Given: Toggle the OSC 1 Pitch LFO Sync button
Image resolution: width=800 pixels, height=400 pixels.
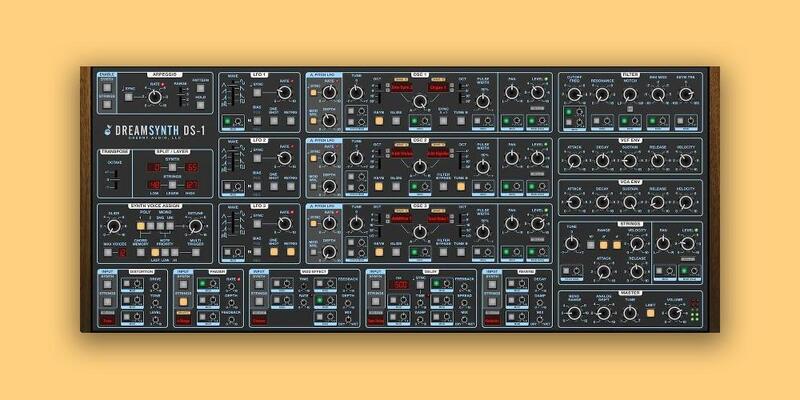Looking at the screenshot, I should click(313, 93).
